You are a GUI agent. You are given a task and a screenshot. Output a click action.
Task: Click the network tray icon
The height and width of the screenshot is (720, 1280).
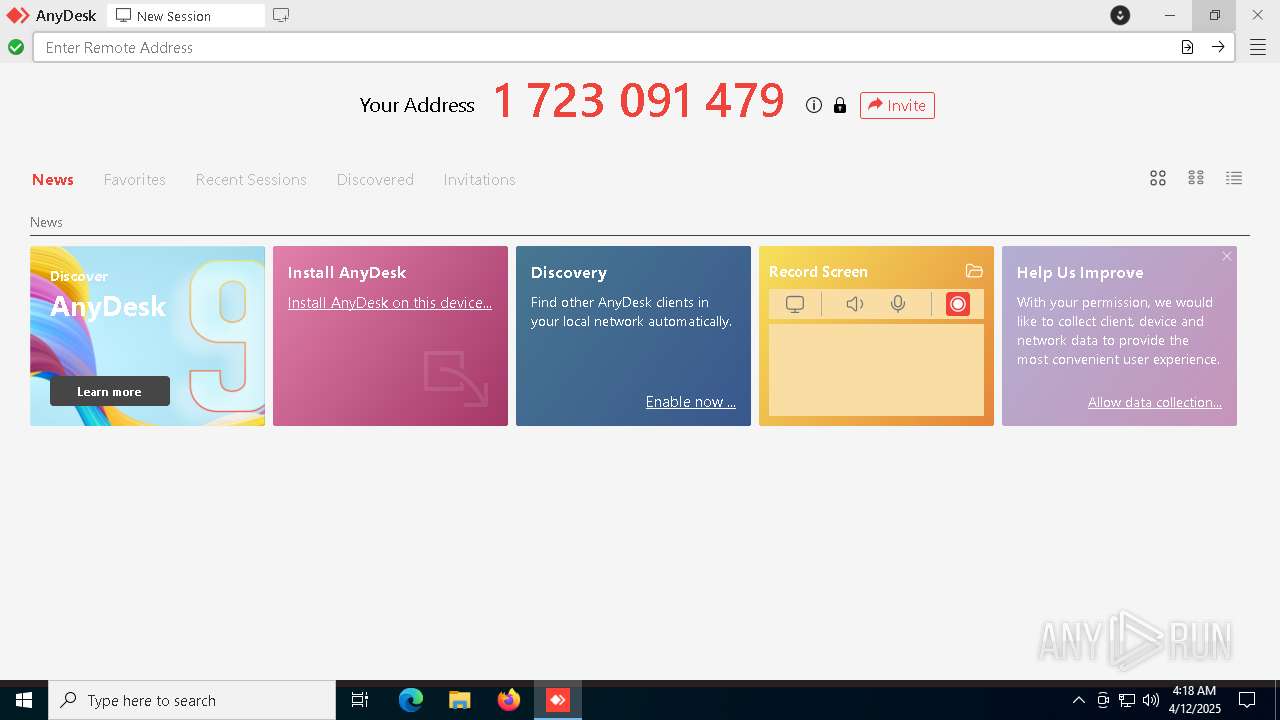tap(1127, 700)
